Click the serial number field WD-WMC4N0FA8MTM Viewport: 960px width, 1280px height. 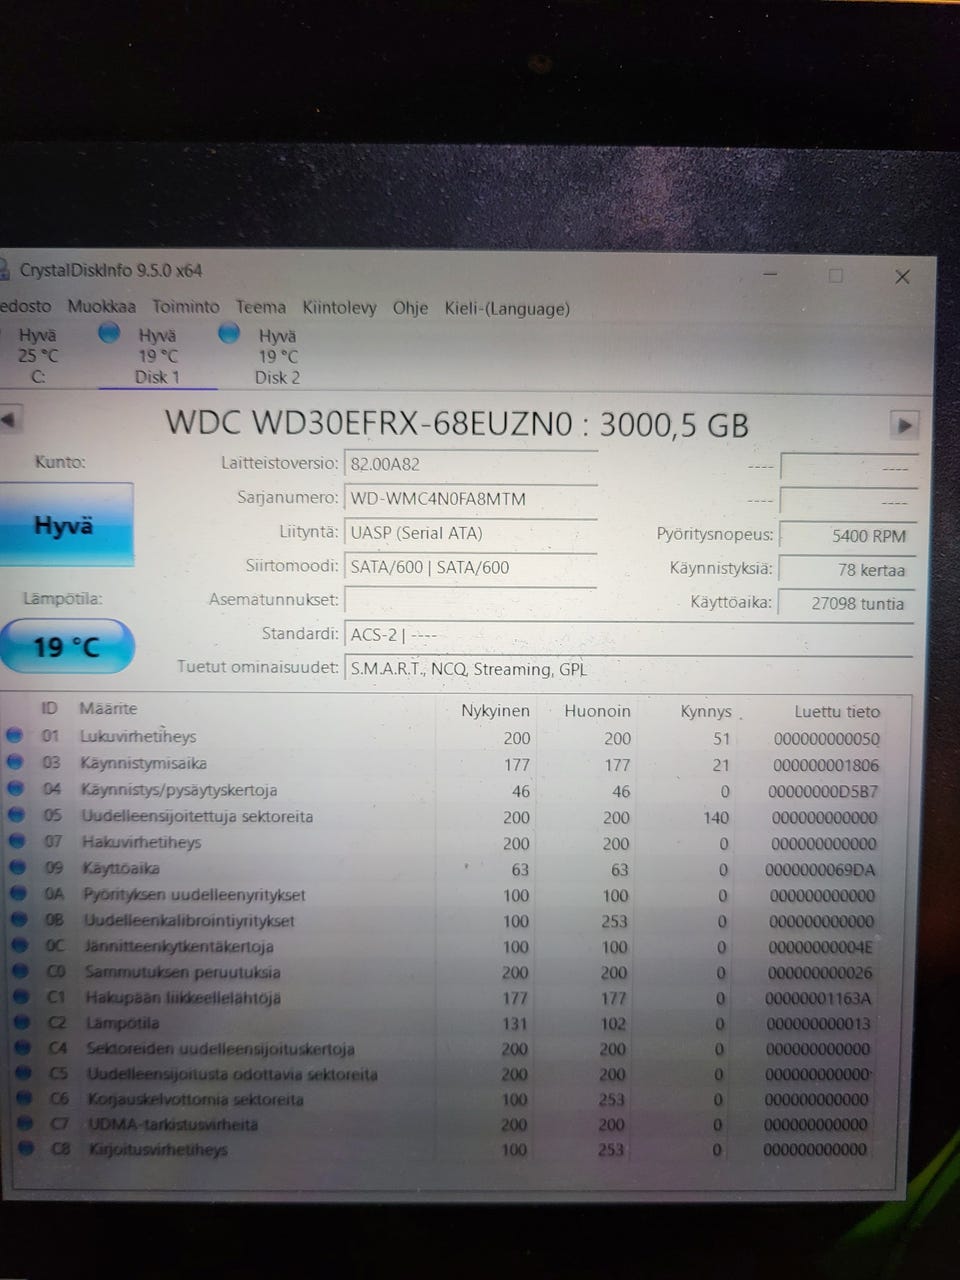pos(470,498)
